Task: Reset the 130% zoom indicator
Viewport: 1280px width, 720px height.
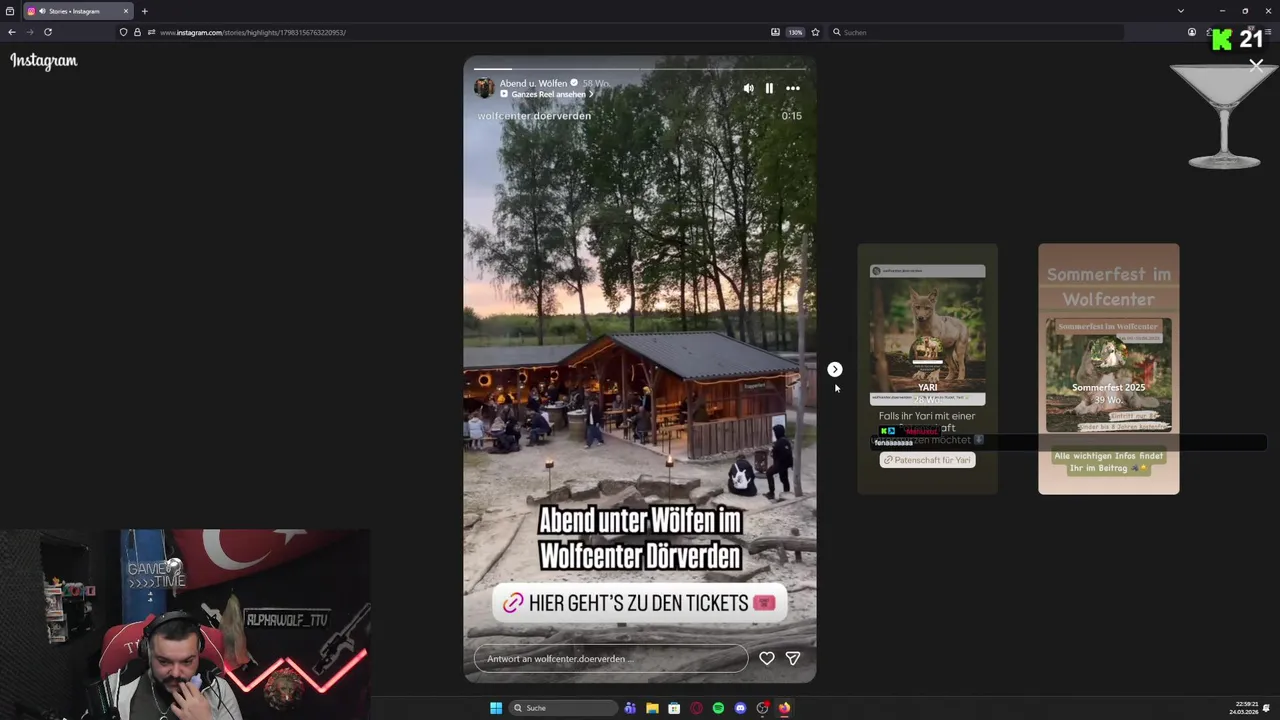Action: pyautogui.click(x=795, y=32)
